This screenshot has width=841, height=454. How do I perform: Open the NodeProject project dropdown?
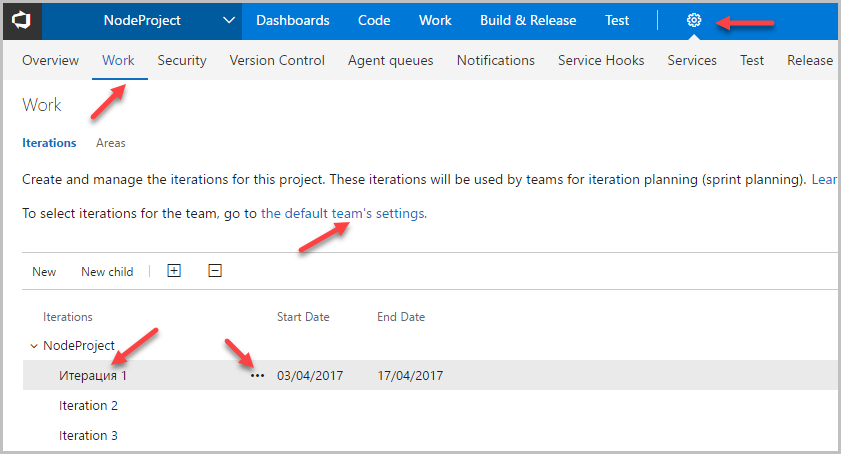(229, 20)
